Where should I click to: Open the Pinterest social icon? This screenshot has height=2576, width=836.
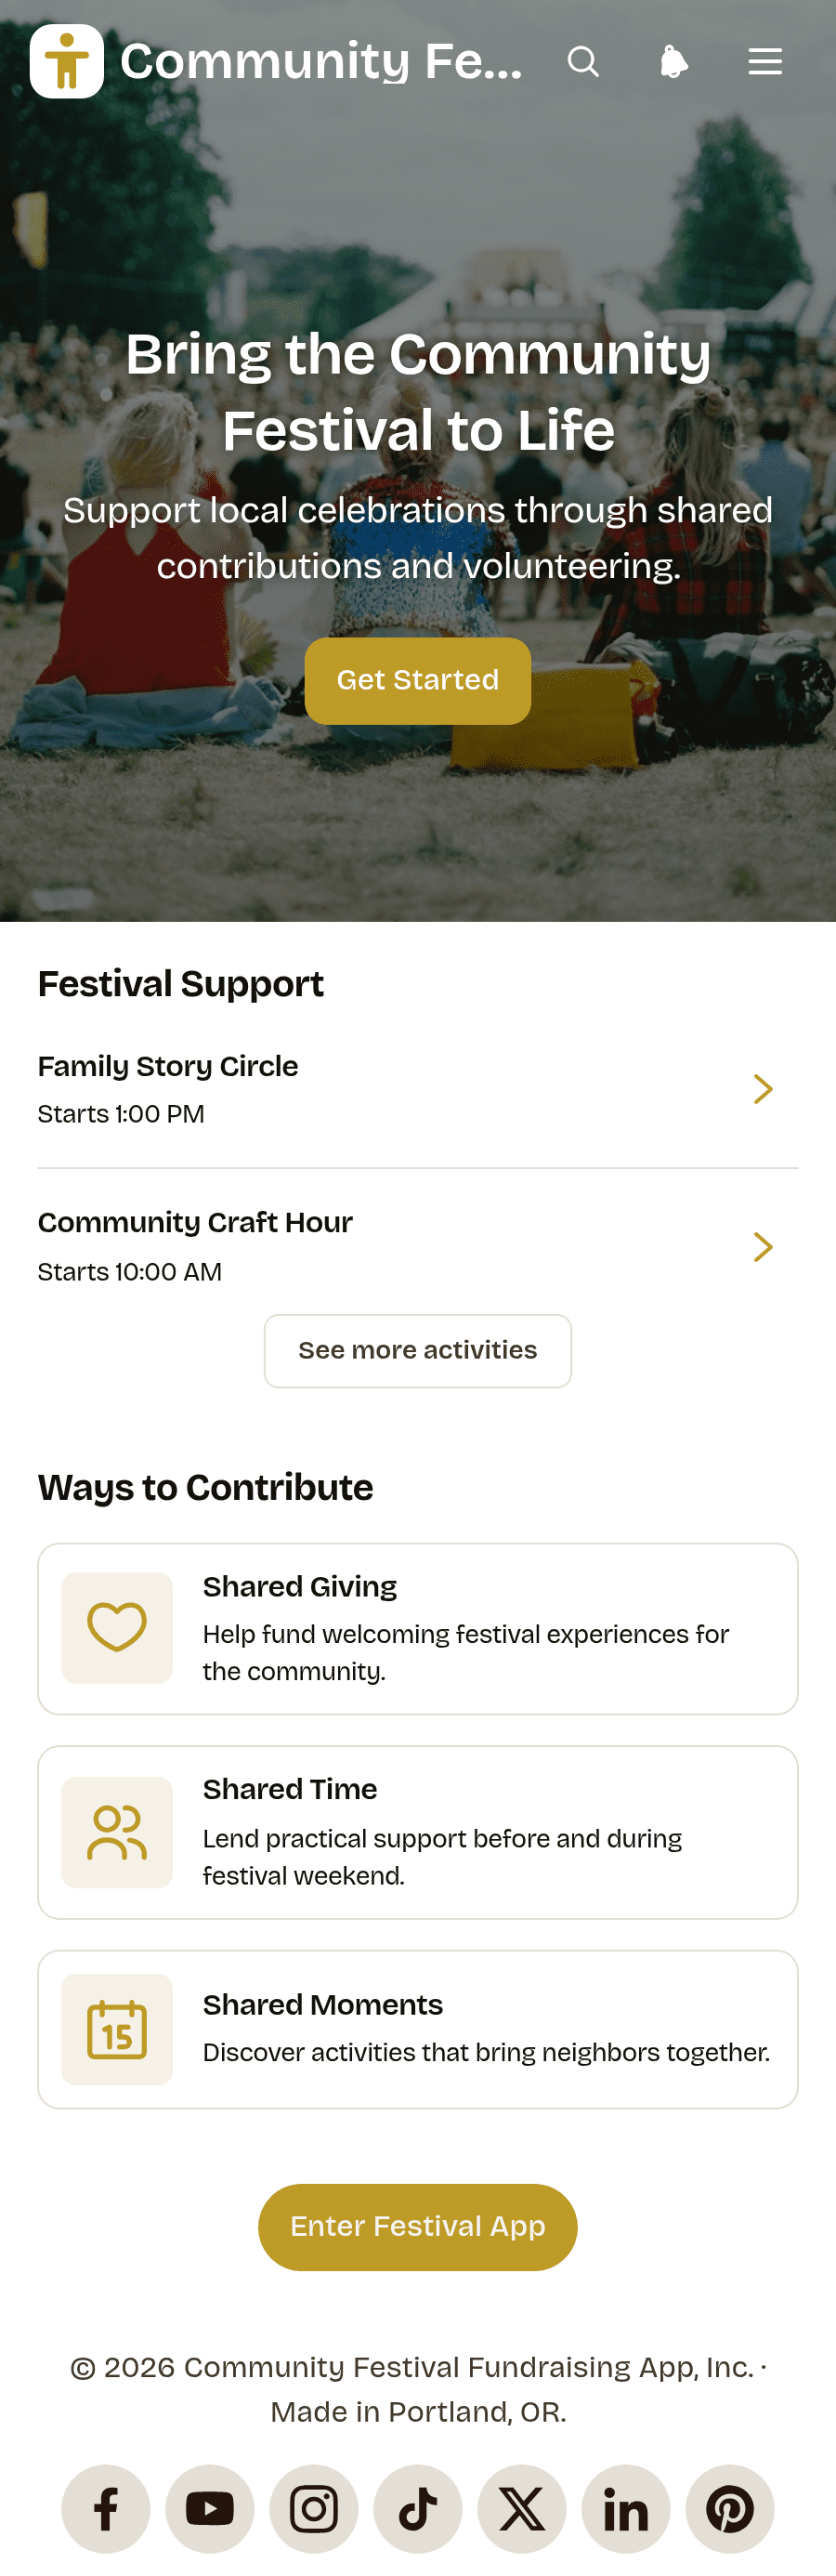730,2509
